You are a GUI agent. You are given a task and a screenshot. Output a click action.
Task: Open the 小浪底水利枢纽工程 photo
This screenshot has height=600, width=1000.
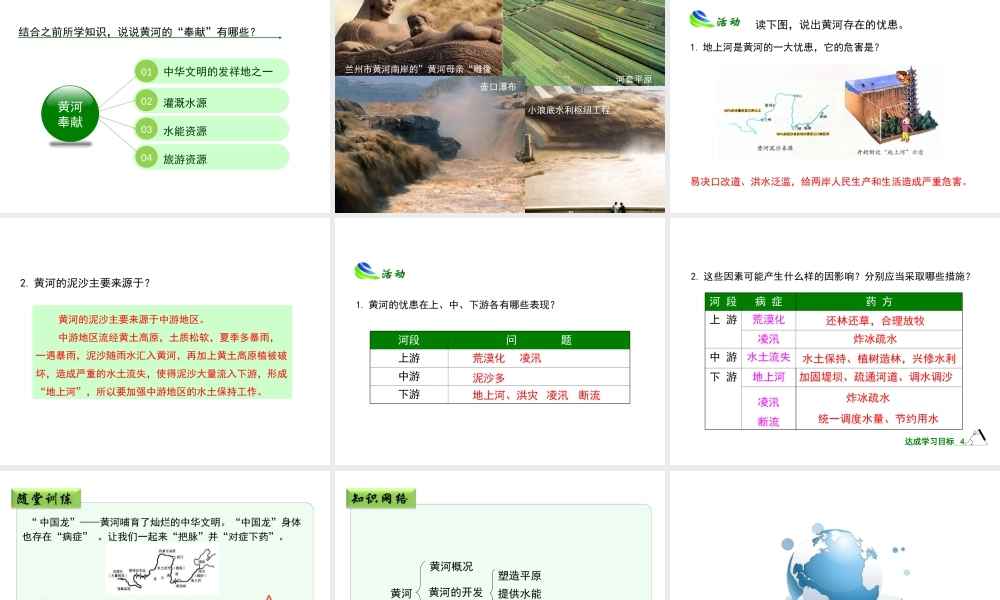[595, 149]
